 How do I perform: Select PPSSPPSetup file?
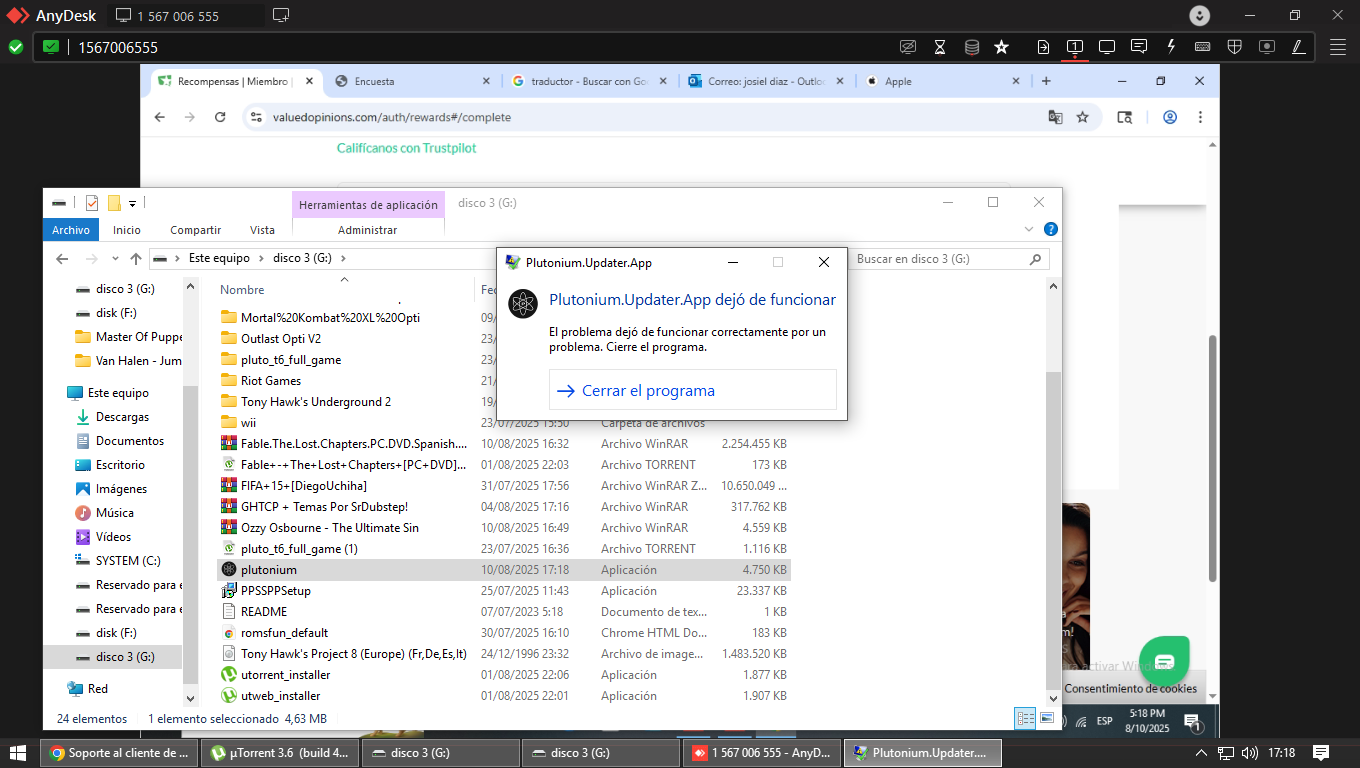(x=504, y=591)
